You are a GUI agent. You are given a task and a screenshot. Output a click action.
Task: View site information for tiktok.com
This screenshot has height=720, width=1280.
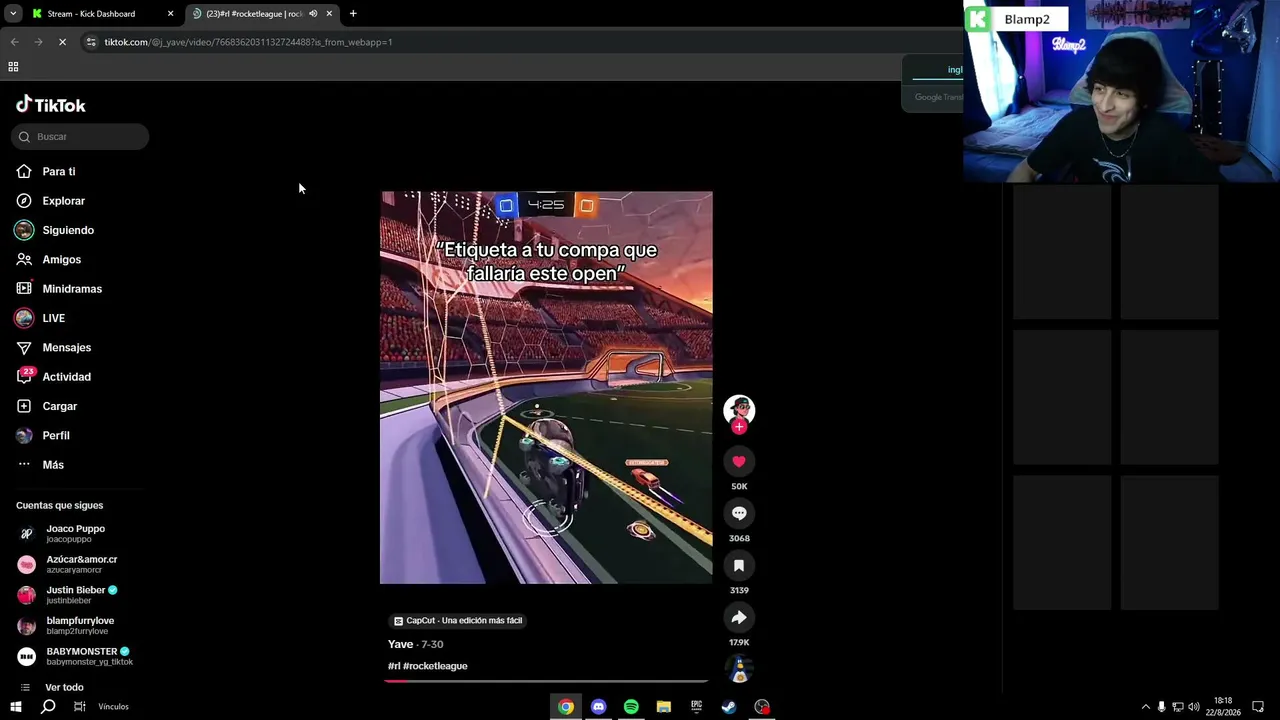click(91, 42)
